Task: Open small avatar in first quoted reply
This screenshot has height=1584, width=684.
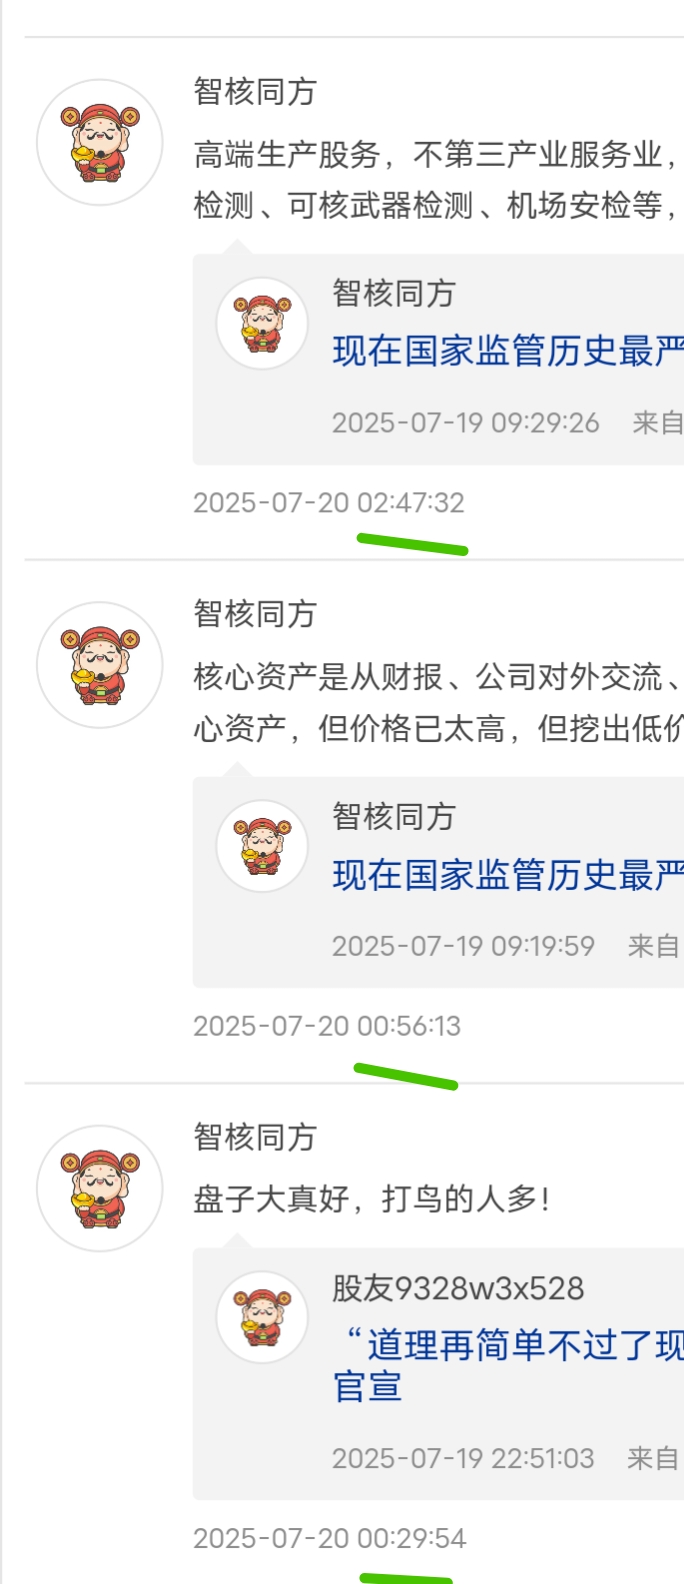Action: 262,323
